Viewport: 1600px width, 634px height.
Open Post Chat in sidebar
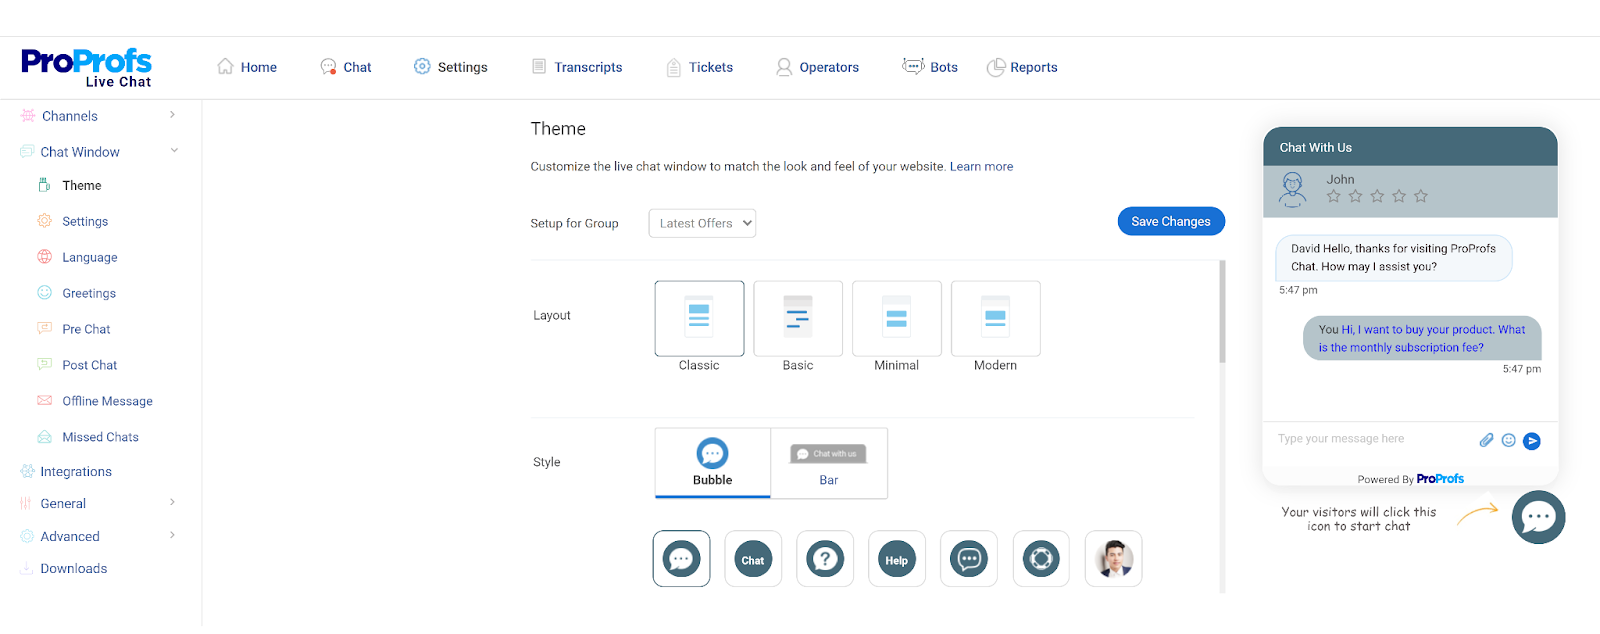pyautogui.click(x=89, y=366)
